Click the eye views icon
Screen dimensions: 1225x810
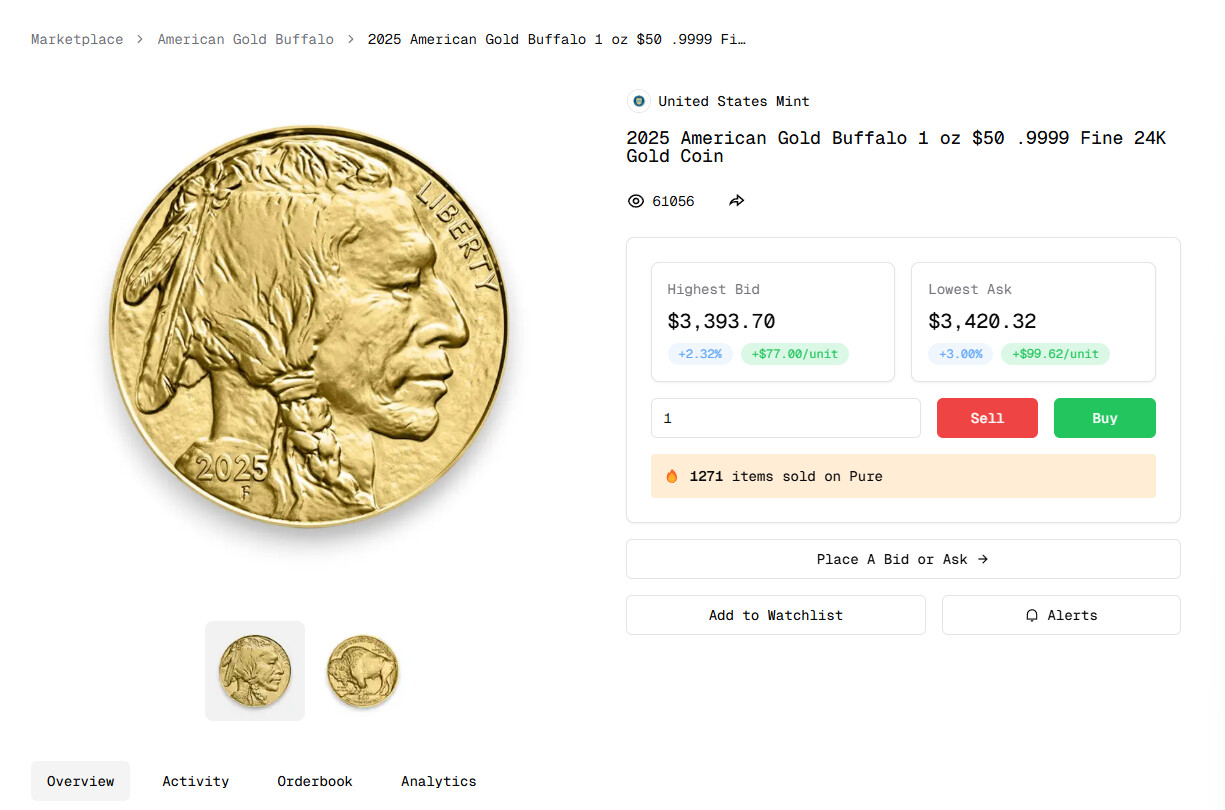tap(635, 201)
